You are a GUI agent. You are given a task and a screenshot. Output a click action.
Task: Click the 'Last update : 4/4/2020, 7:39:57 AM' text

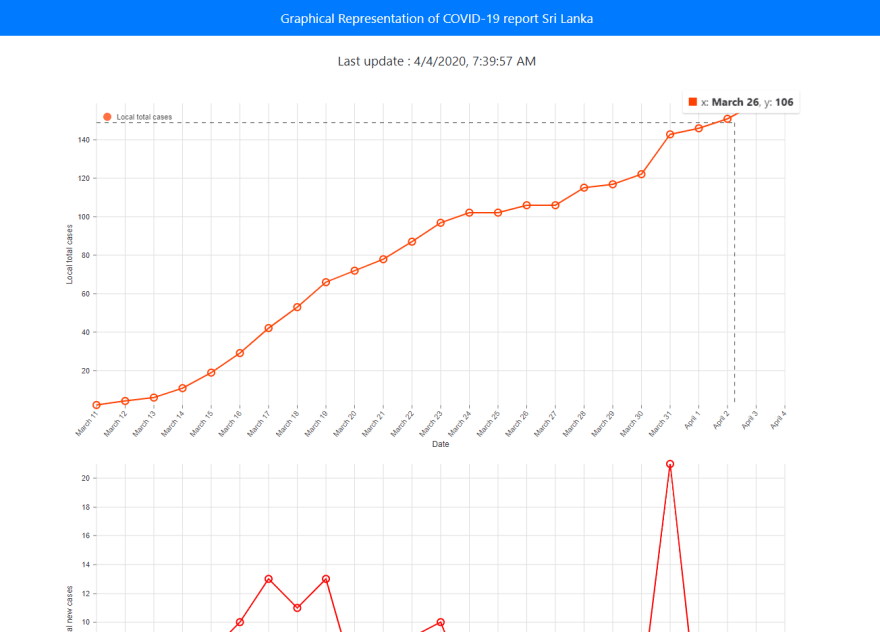click(x=437, y=61)
